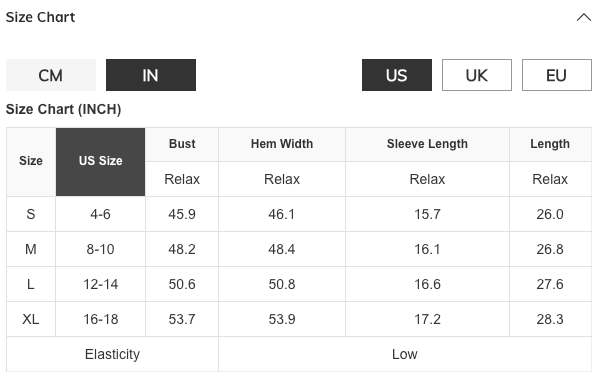Switch to UK sizing
The height and width of the screenshot is (381, 599).
477,75
